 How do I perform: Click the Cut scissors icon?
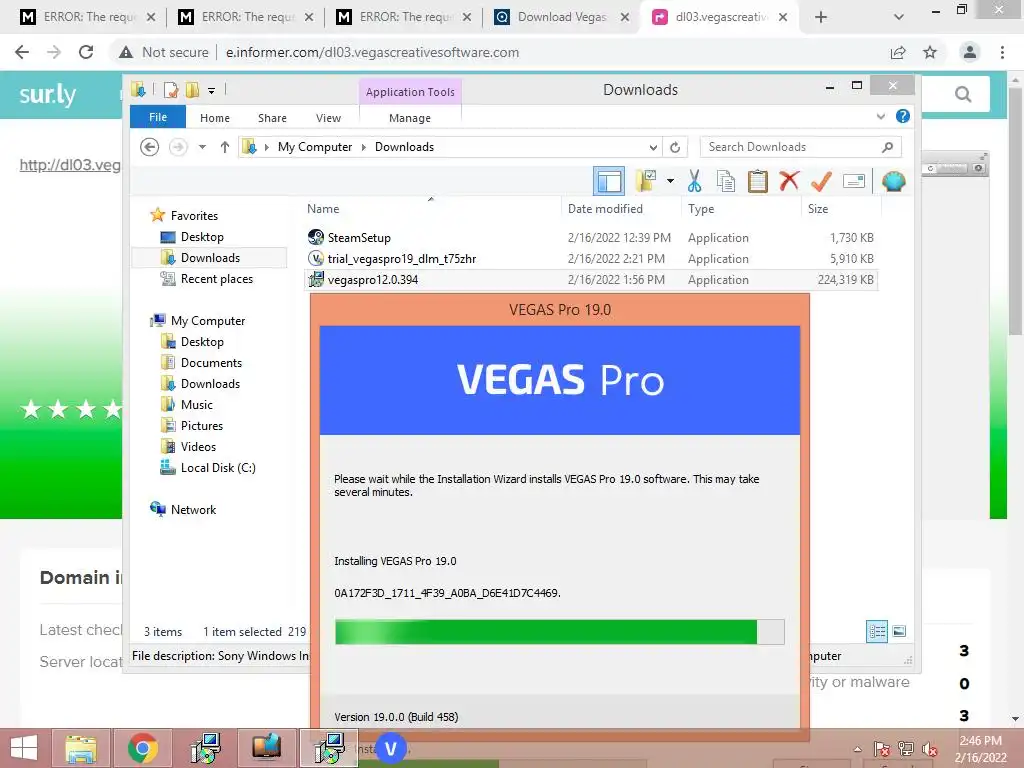point(694,181)
